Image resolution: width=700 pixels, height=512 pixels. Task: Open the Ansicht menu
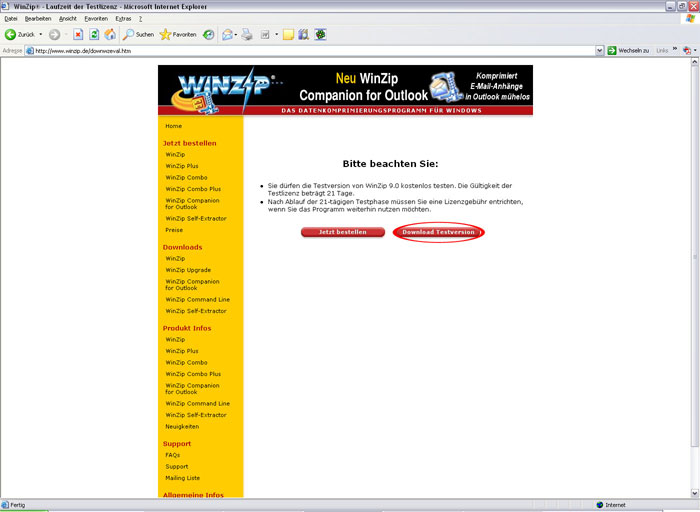click(x=68, y=19)
